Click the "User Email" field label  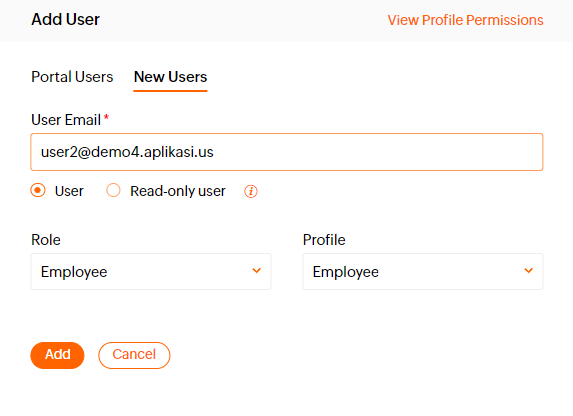(x=66, y=120)
